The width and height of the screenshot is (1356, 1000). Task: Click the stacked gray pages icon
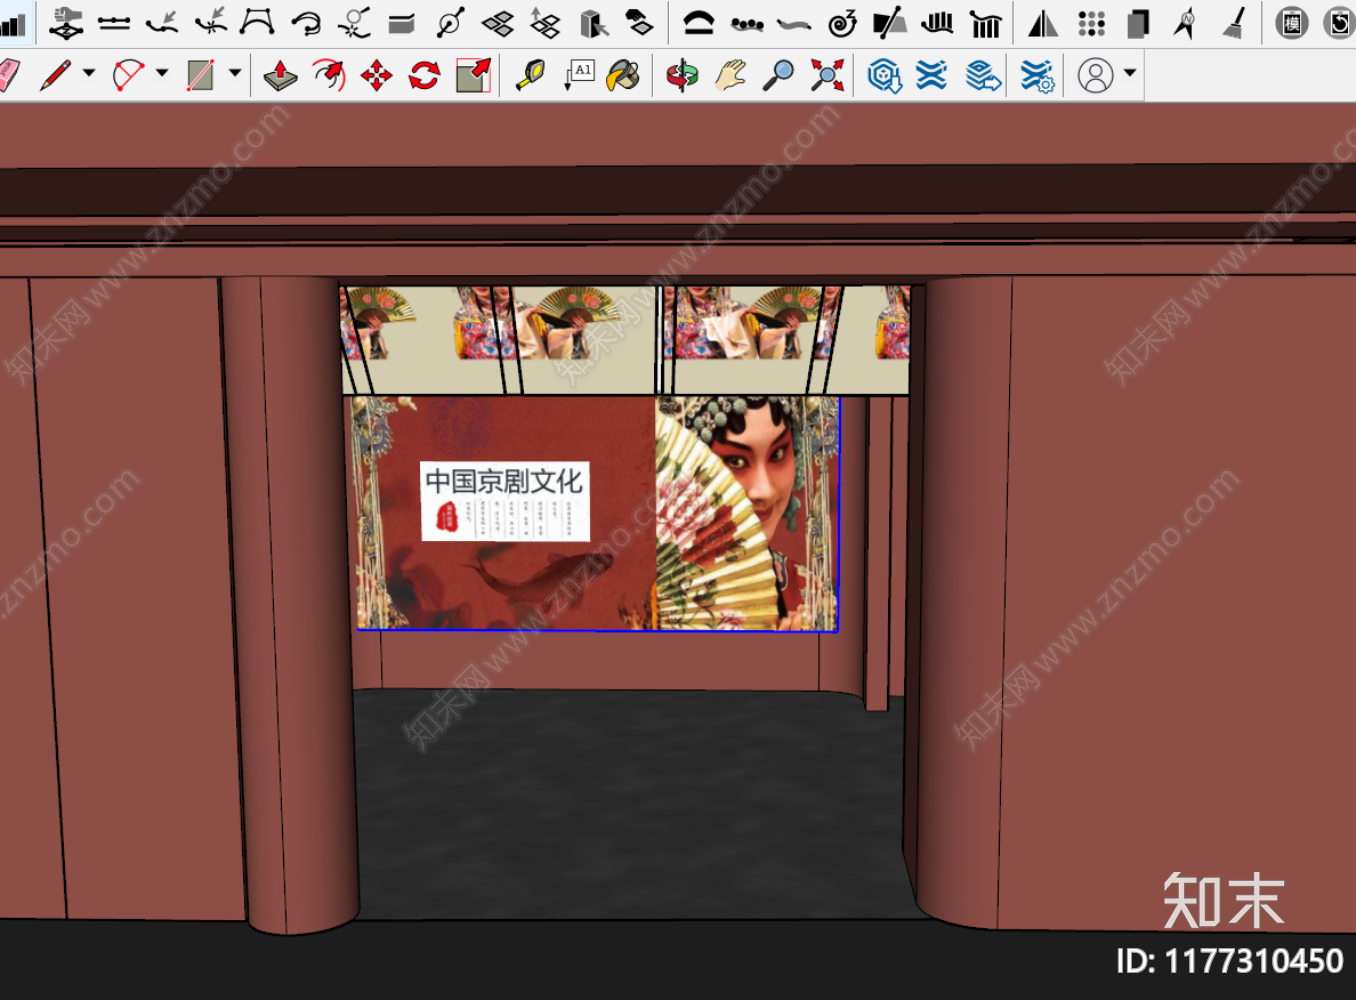[1138, 22]
